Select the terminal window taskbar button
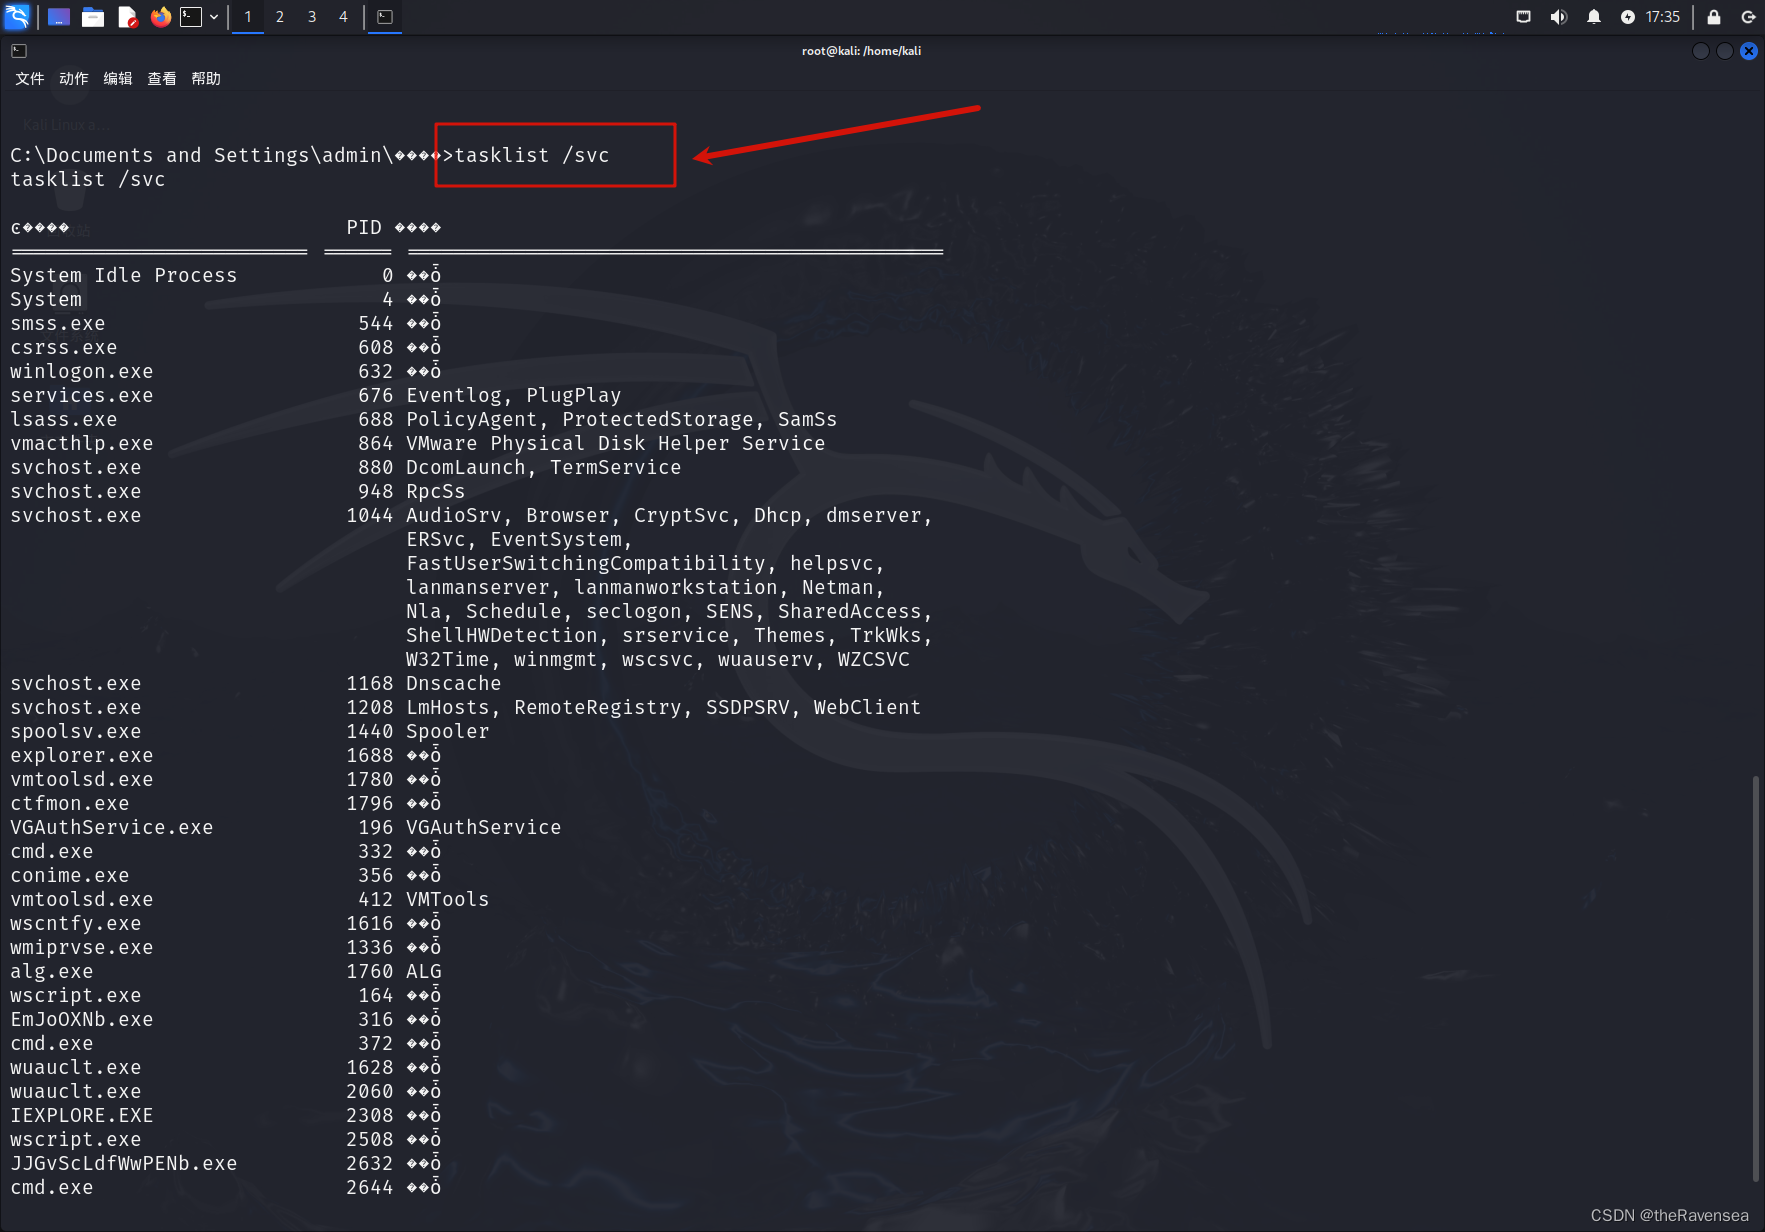This screenshot has width=1765, height=1232. [x=385, y=17]
